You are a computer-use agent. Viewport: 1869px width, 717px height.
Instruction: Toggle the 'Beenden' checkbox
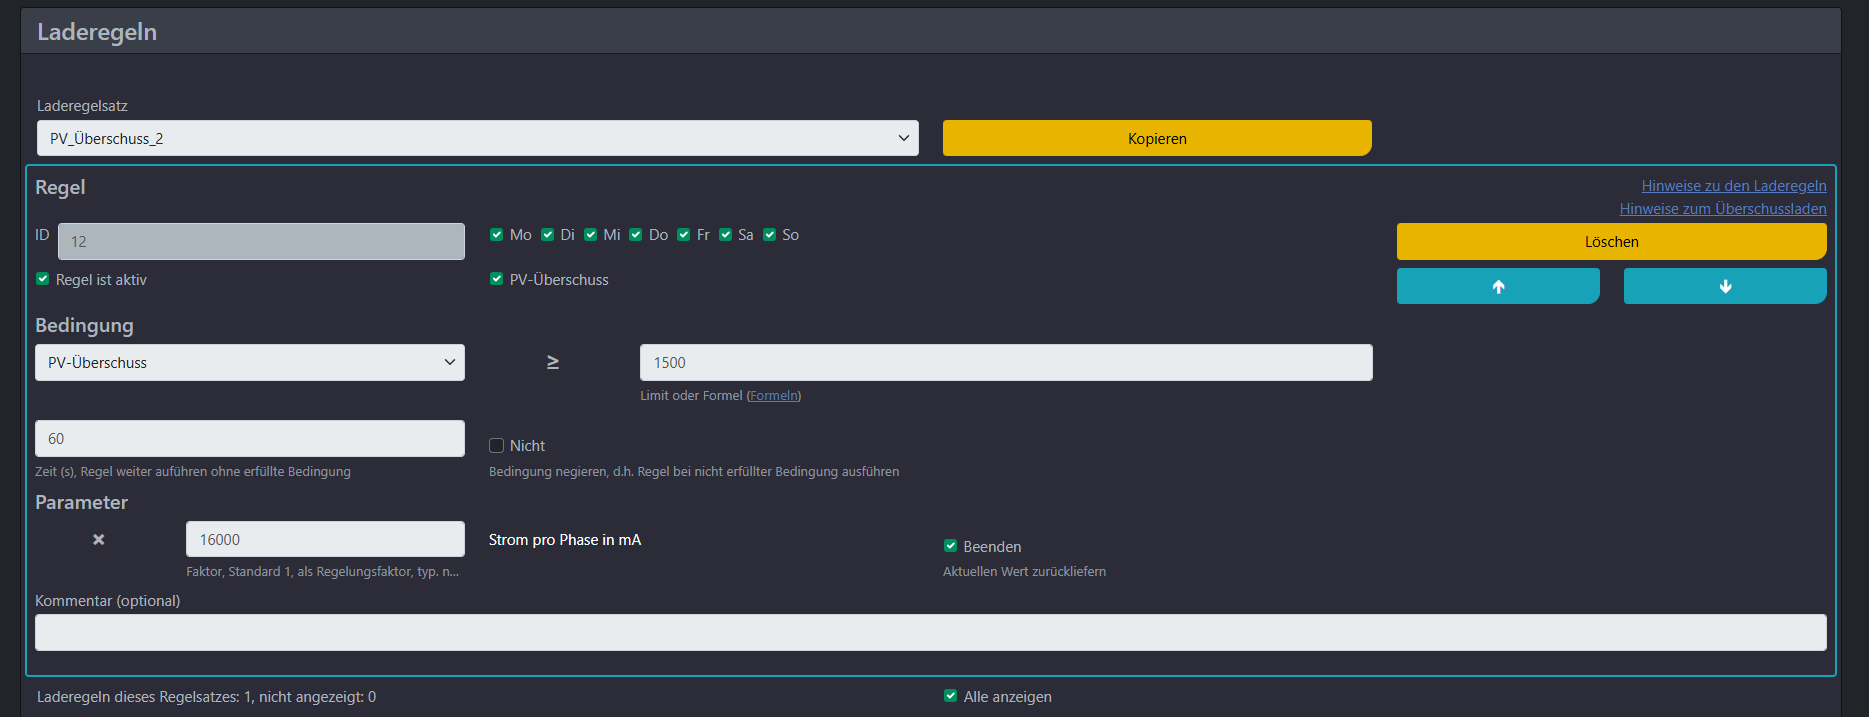(950, 546)
